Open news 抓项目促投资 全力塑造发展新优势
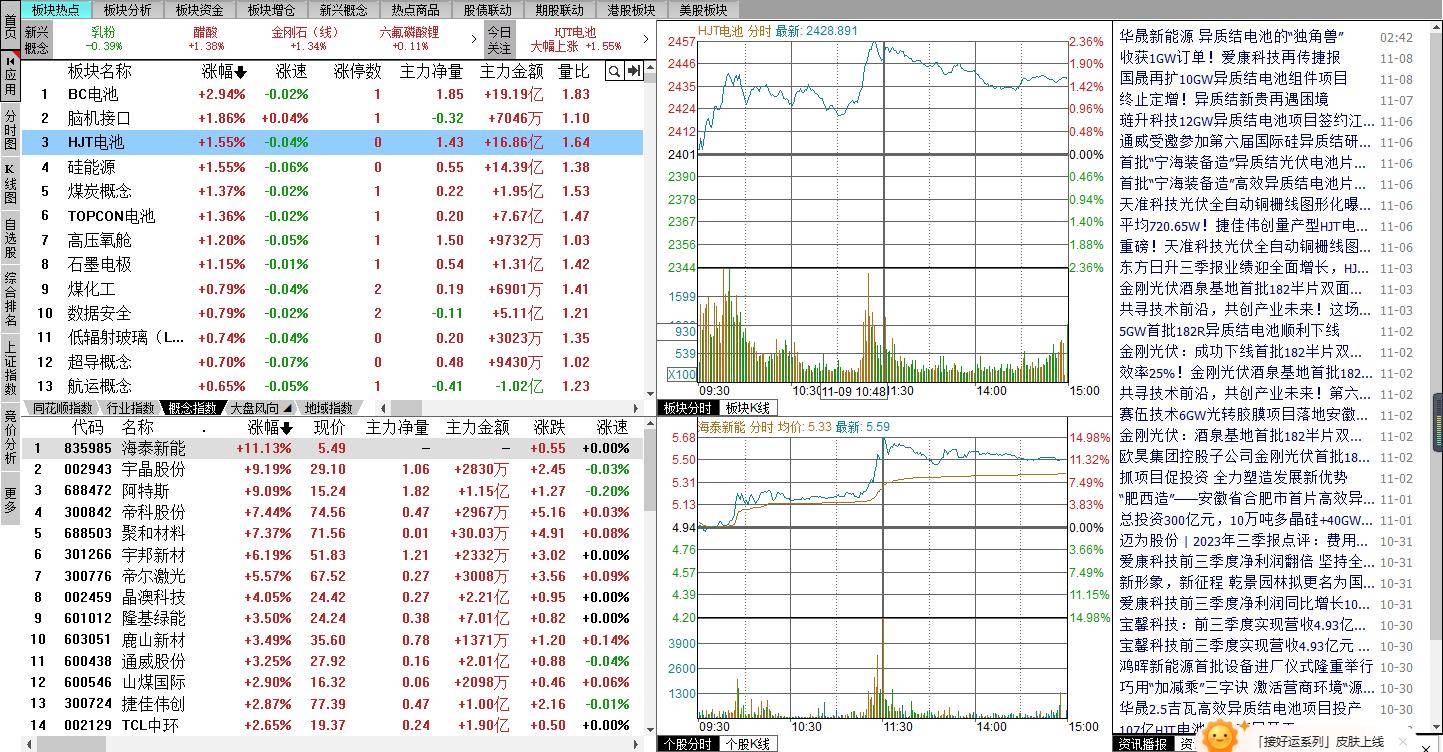The width and height of the screenshot is (1443, 752). pos(1233,478)
